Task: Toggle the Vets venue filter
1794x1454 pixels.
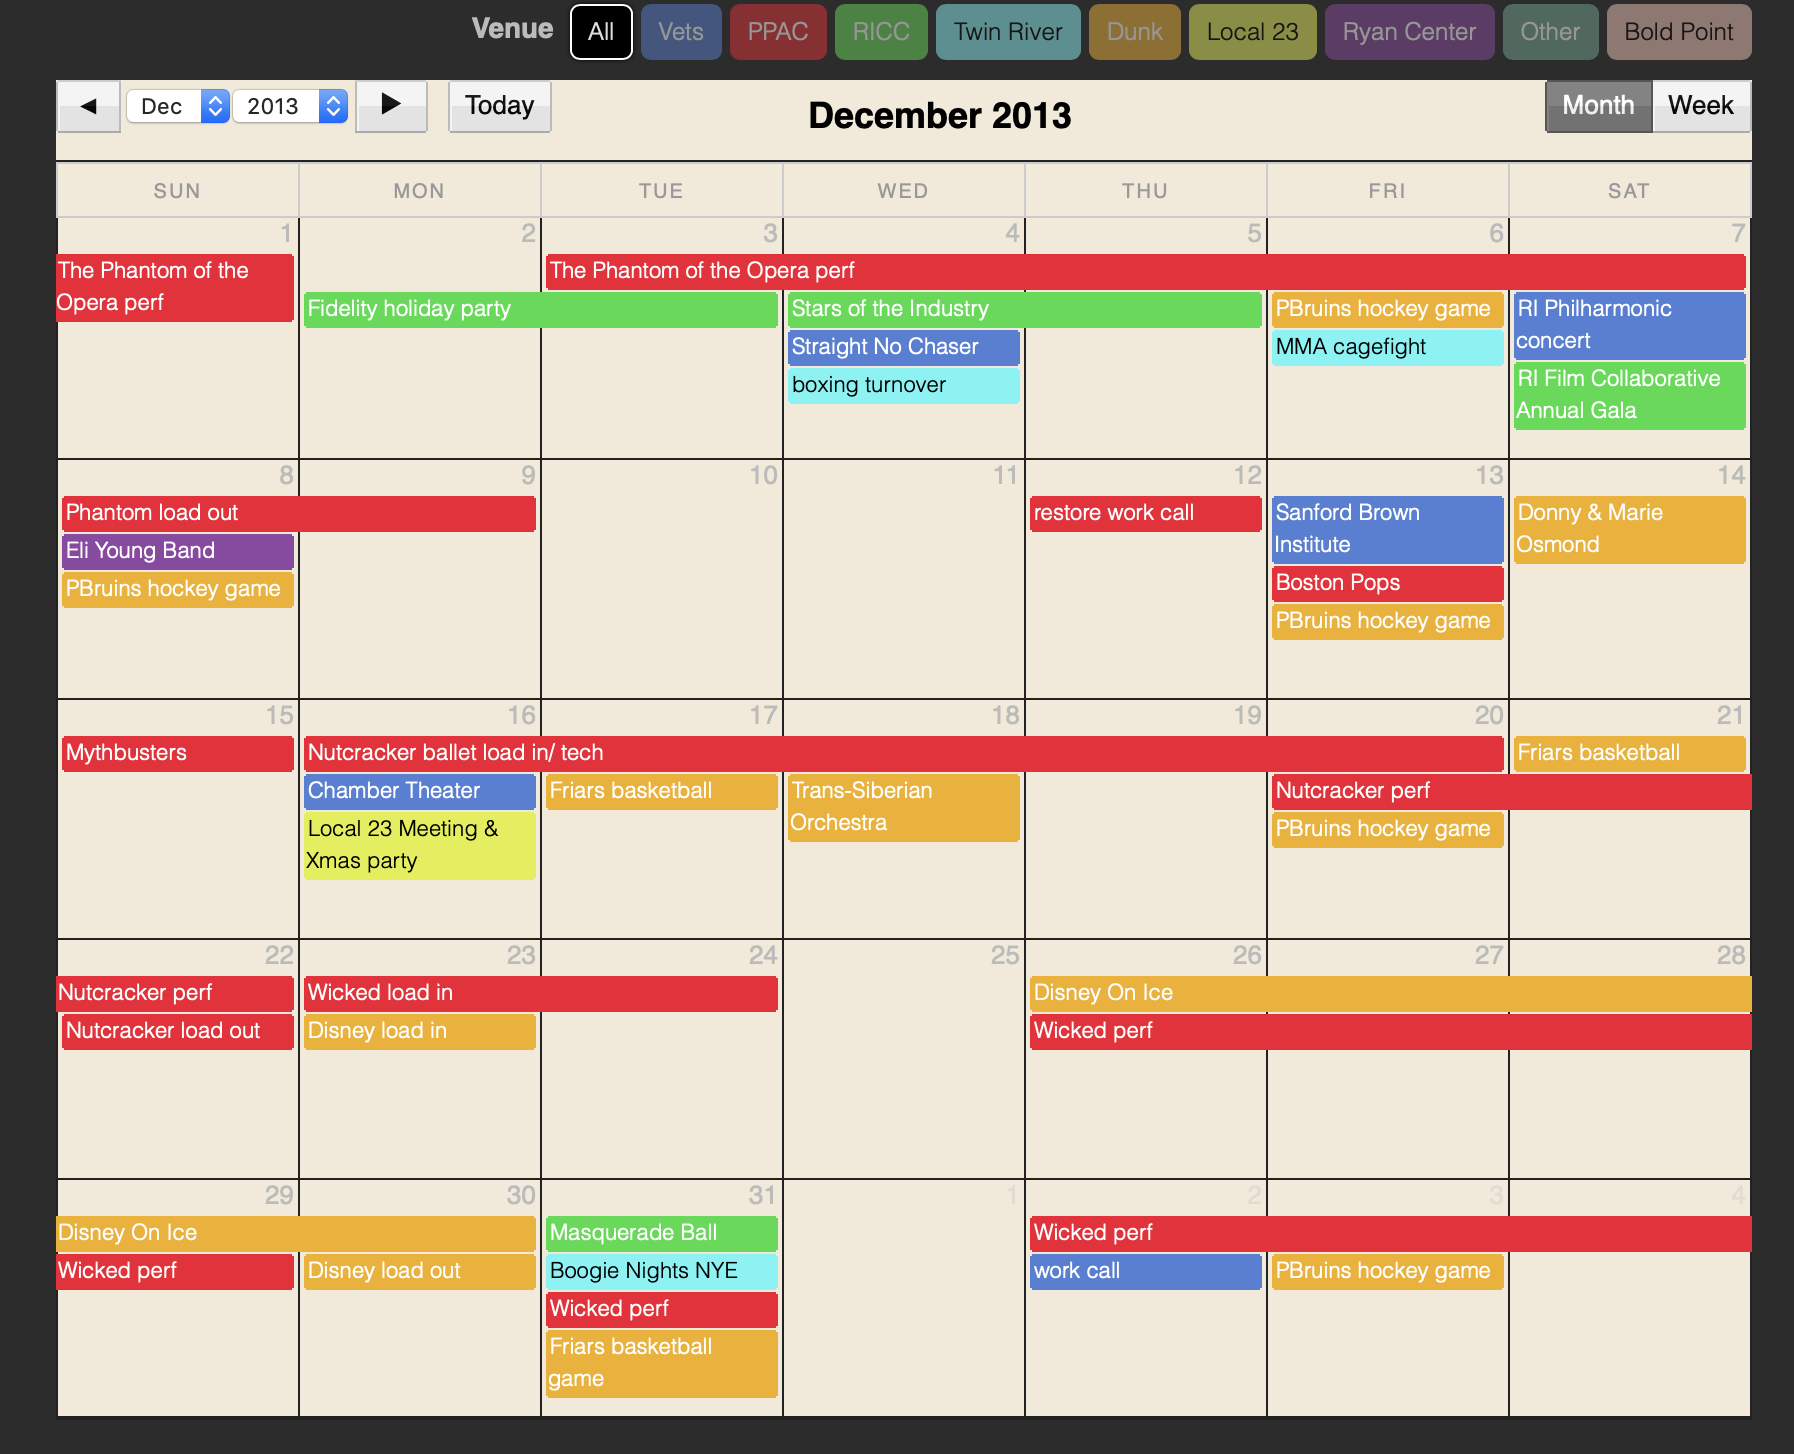Action: tap(681, 32)
